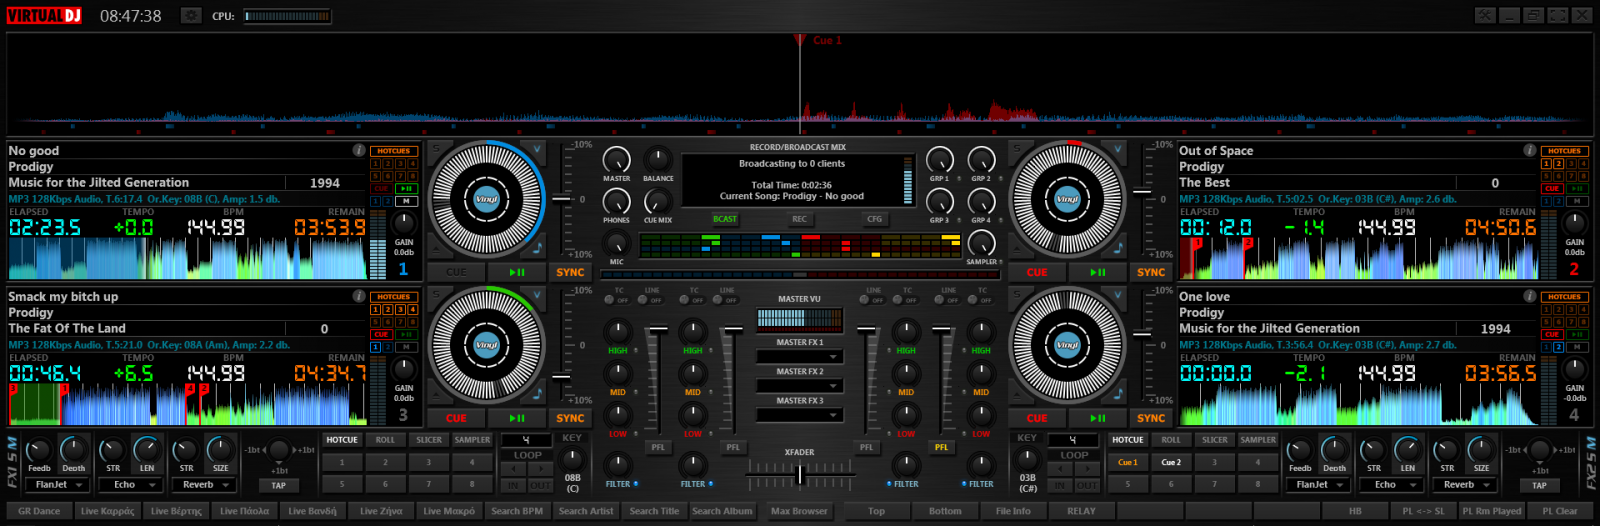Click the XFADER crossfader handle
1600x526 pixels.
(x=799, y=475)
